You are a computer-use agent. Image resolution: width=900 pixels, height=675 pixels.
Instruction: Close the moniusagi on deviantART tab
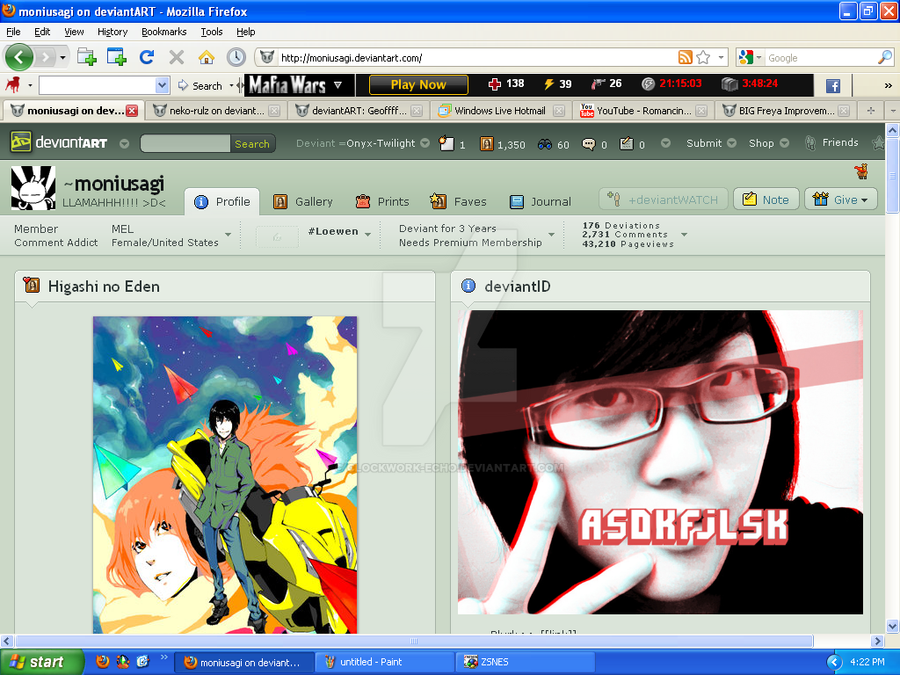(132, 111)
